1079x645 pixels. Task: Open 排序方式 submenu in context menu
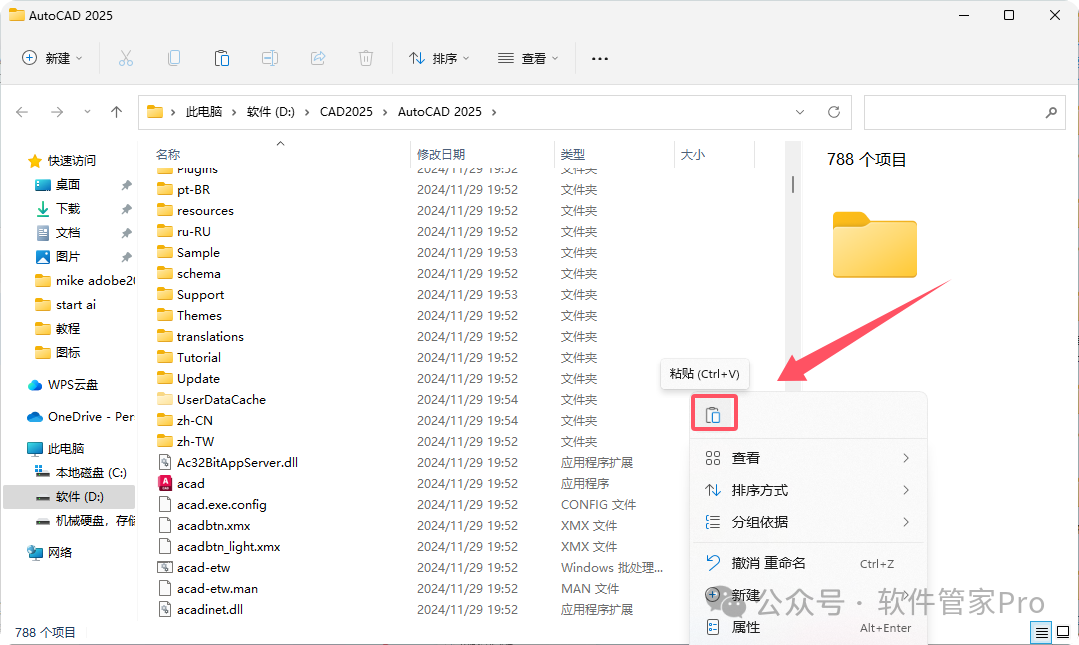point(808,490)
